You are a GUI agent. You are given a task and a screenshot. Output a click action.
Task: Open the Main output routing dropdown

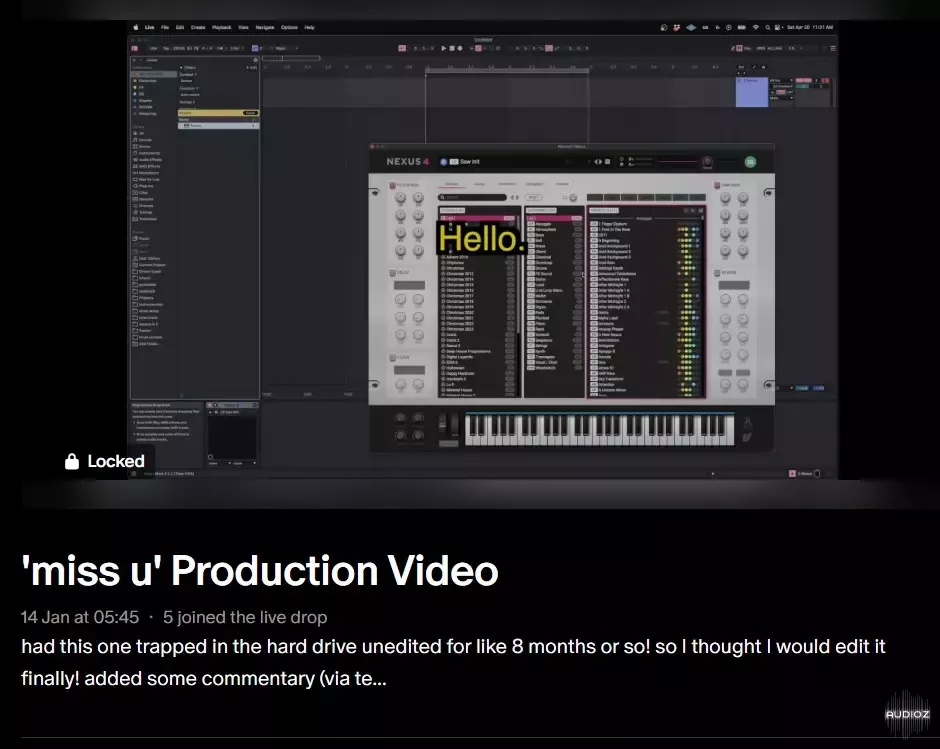click(781, 98)
